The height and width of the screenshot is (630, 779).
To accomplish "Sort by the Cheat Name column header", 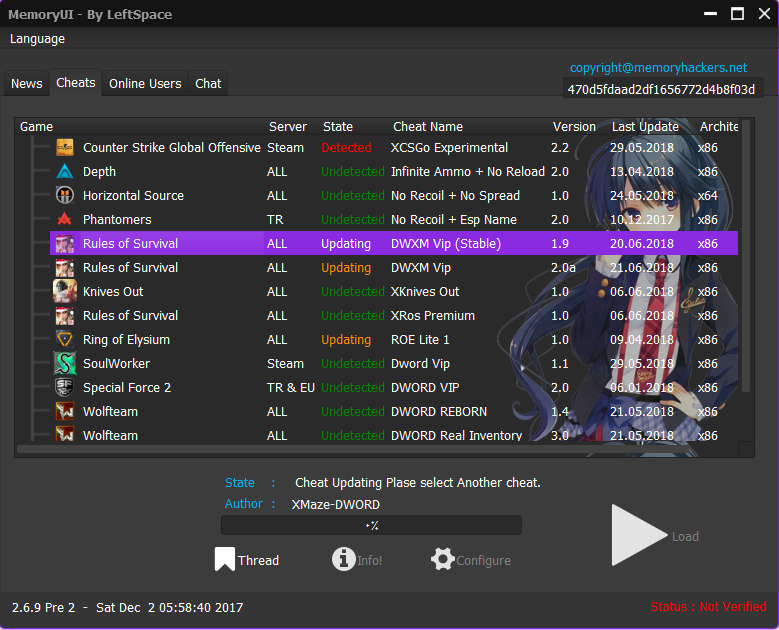I will [428, 127].
